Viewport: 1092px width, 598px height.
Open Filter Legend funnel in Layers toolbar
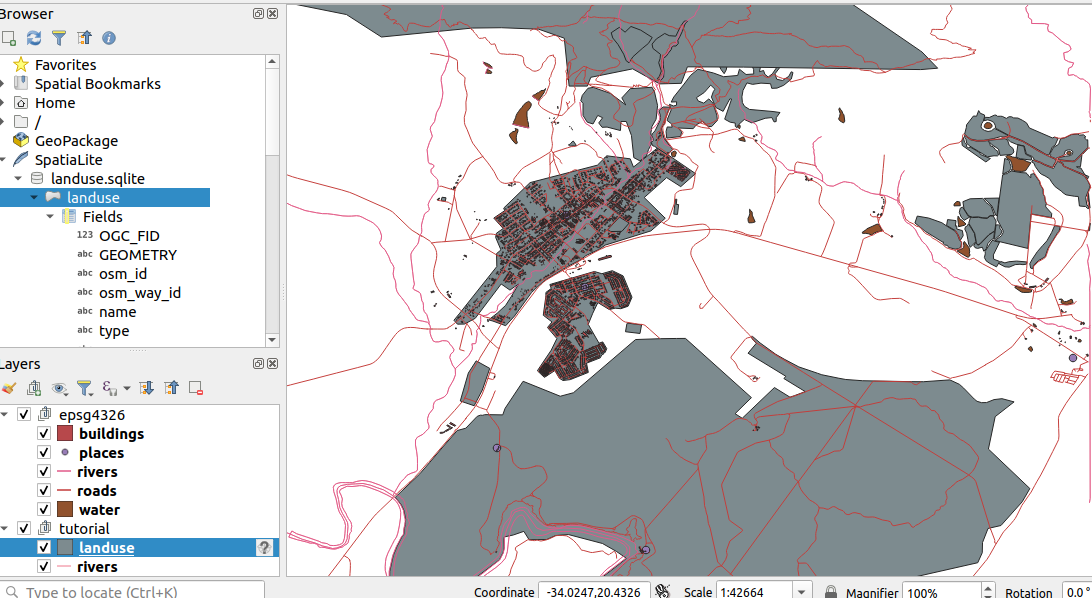(85, 388)
